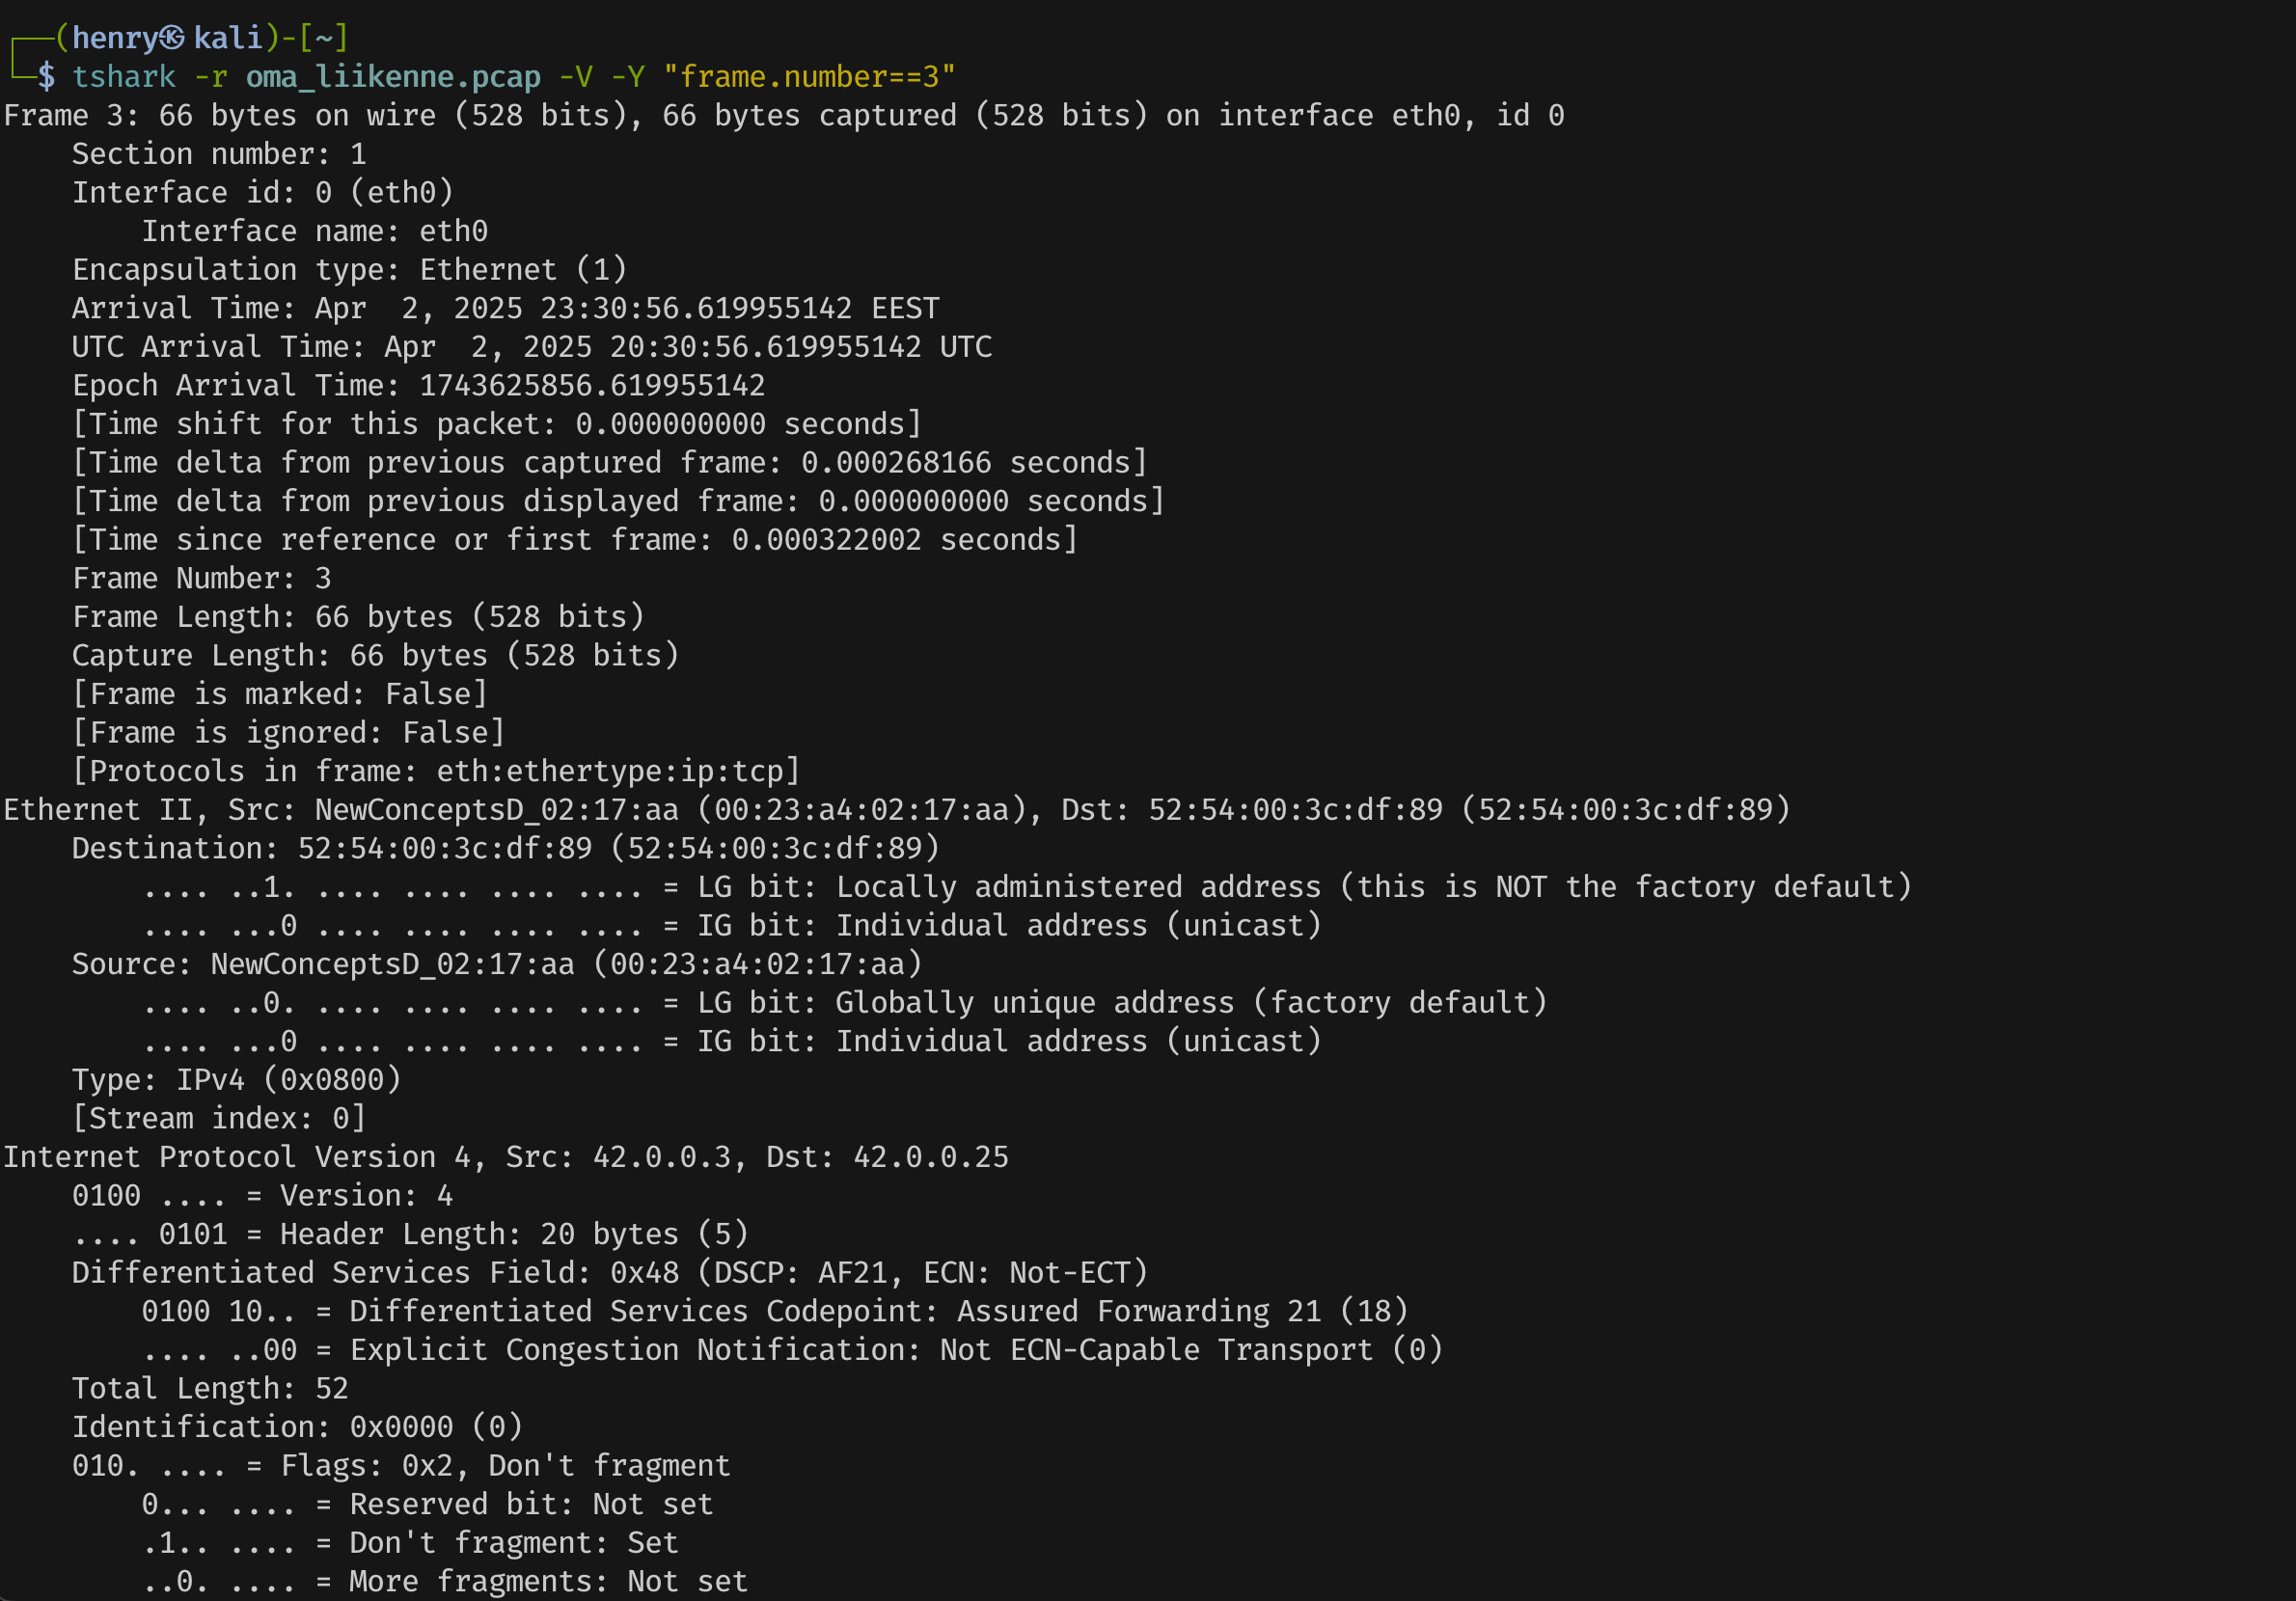Click the Frame Number: 3 line

point(201,579)
